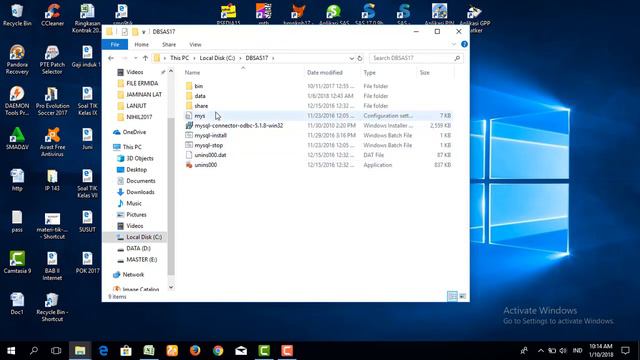Select Documents in navigation pane
Screen dimensions: 640x360
click(x=136, y=181)
